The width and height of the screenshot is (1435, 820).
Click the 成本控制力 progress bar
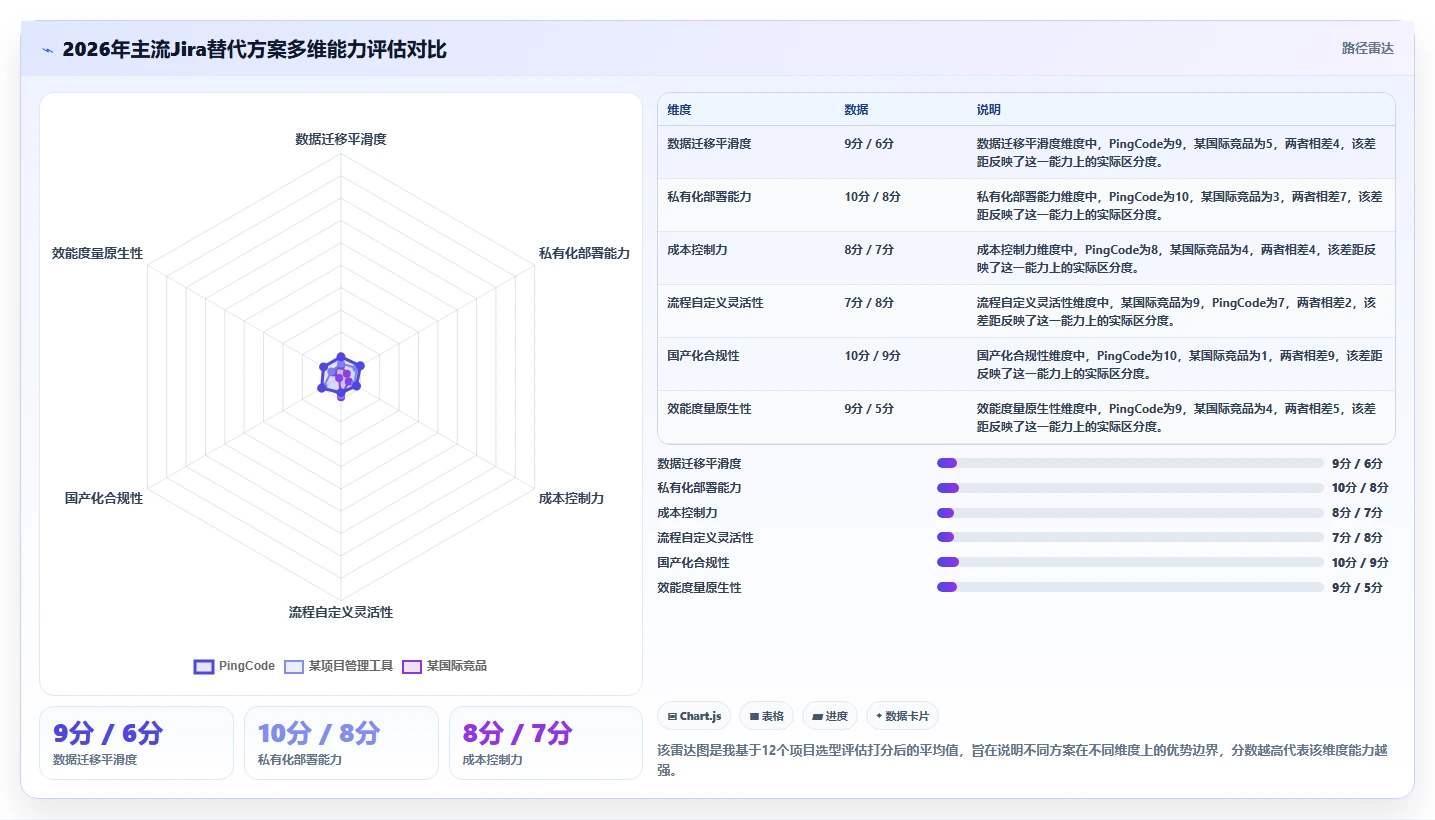[x=1130, y=513]
